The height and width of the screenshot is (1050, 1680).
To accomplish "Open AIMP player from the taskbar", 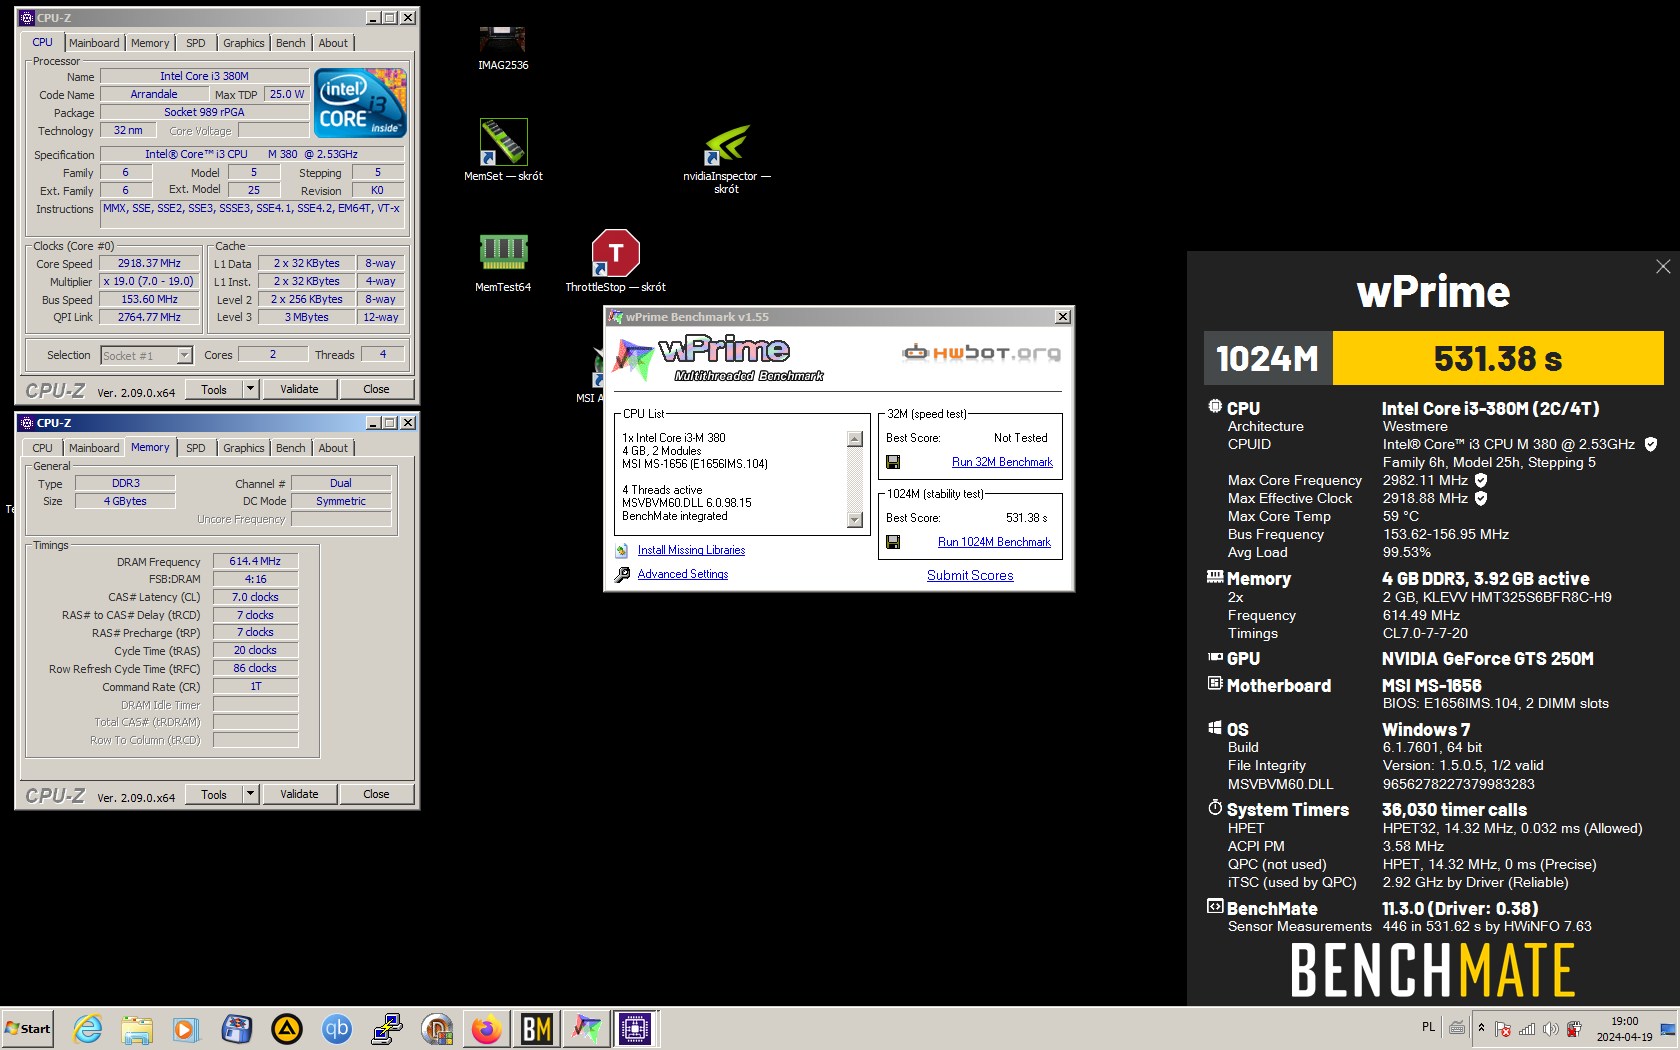I will pos(287,1028).
